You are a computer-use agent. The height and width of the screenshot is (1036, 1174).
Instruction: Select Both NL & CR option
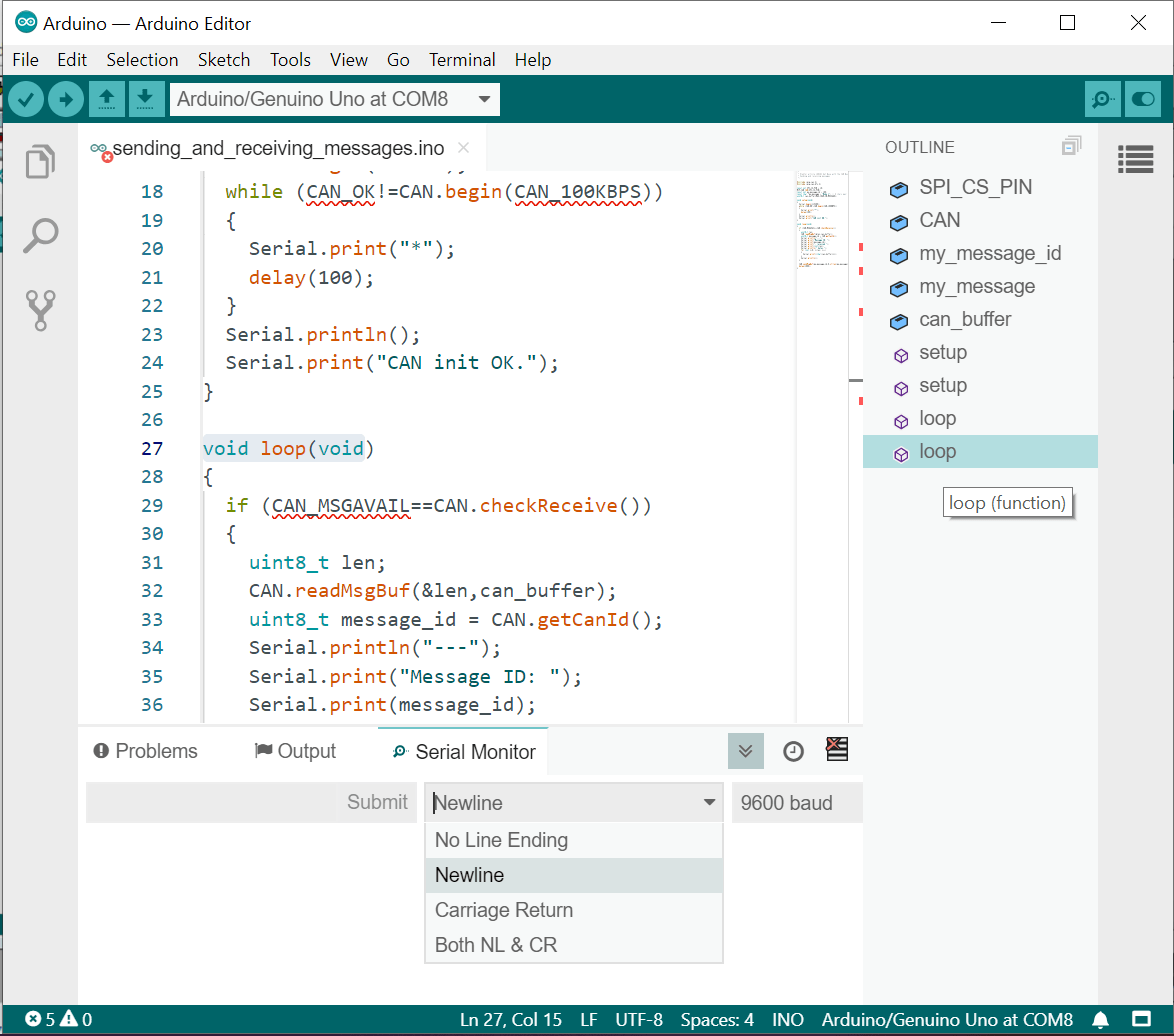[574, 945]
